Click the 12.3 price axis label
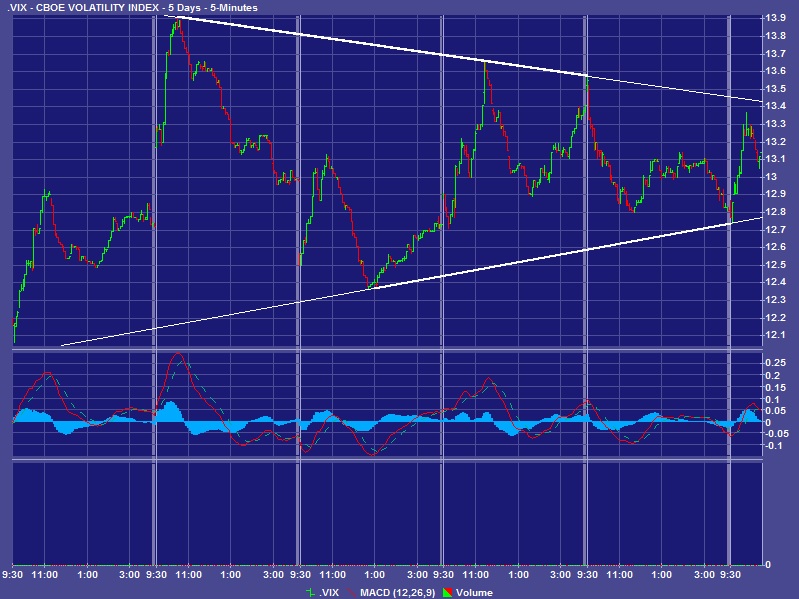Image resolution: width=799 pixels, height=599 pixels. tap(775, 300)
